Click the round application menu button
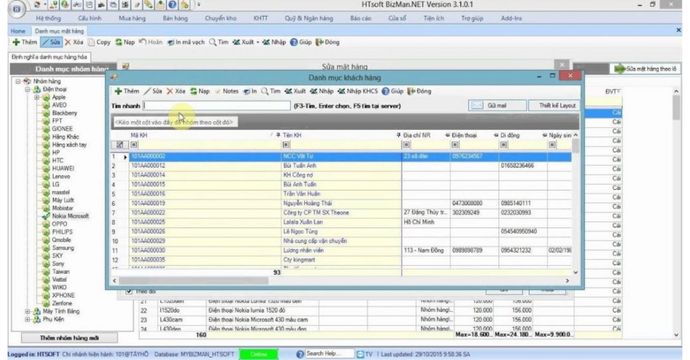 [16, 9]
